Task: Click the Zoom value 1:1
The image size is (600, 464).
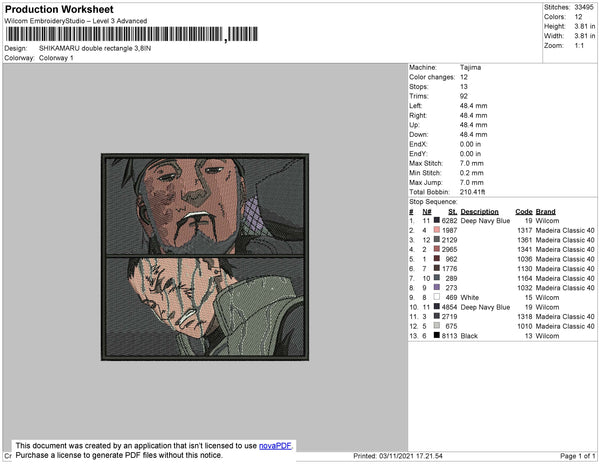Action: pyautogui.click(x=579, y=46)
